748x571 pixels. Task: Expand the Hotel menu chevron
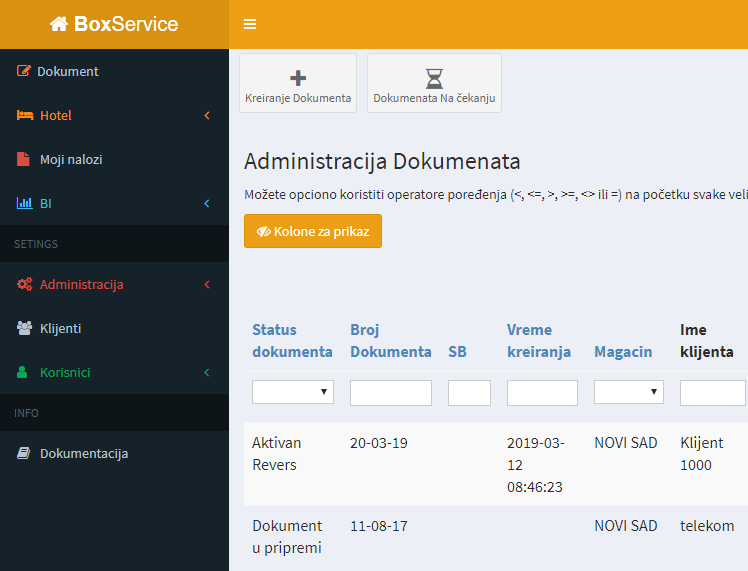(207, 115)
